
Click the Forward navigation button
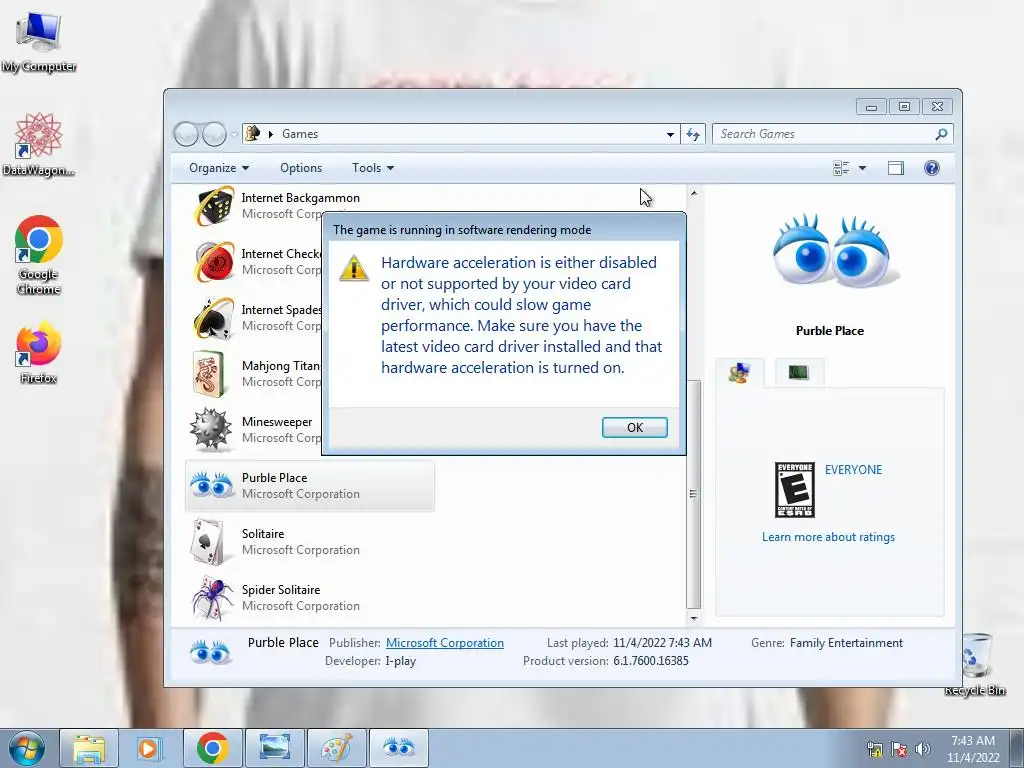(x=214, y=134)
